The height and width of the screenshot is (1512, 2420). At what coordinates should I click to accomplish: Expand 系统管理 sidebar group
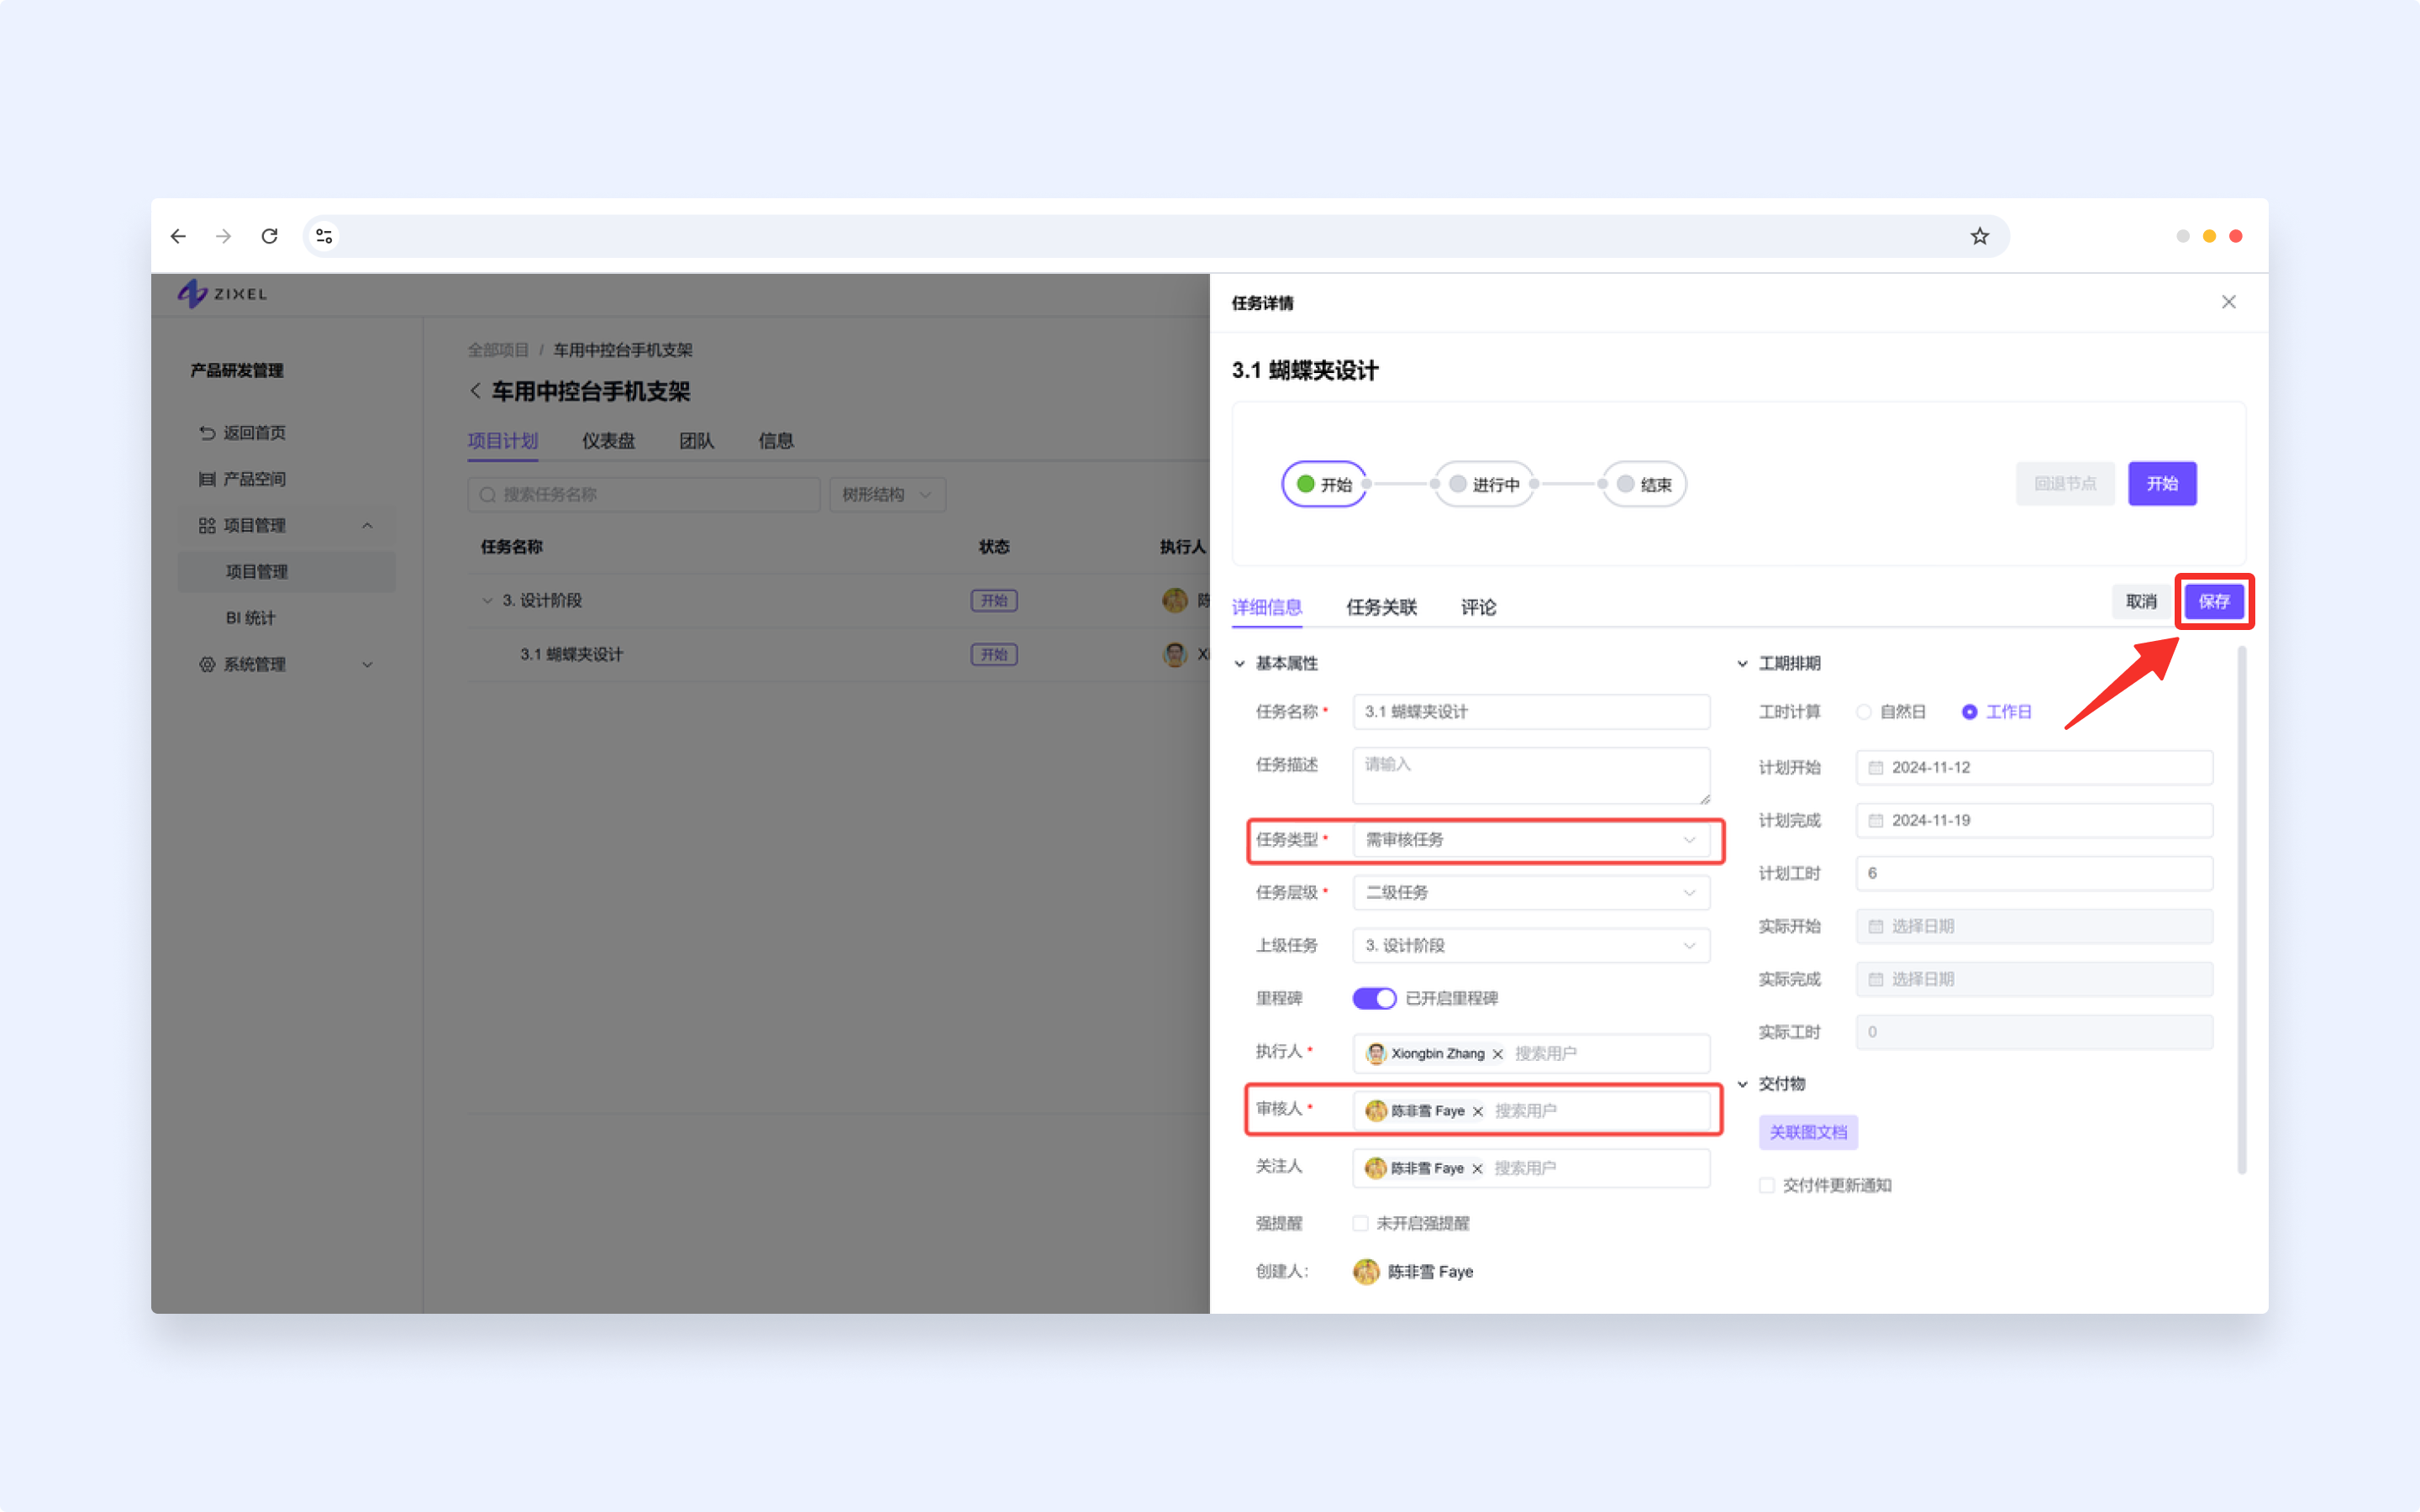[367, 665]
